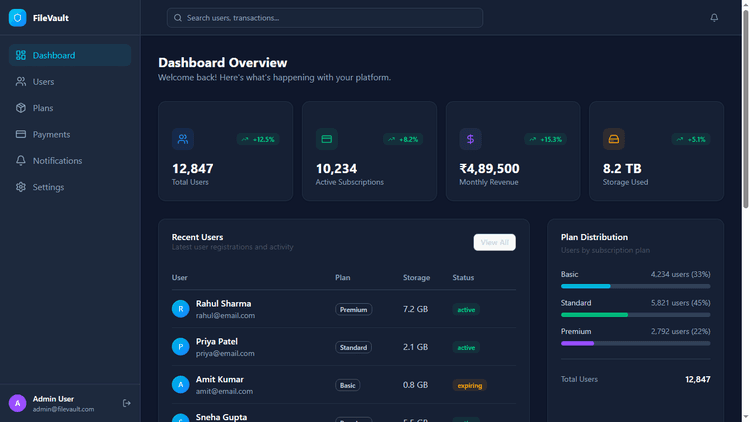
Task: Open the notifications bell in top bar
Action: [714, 18]
